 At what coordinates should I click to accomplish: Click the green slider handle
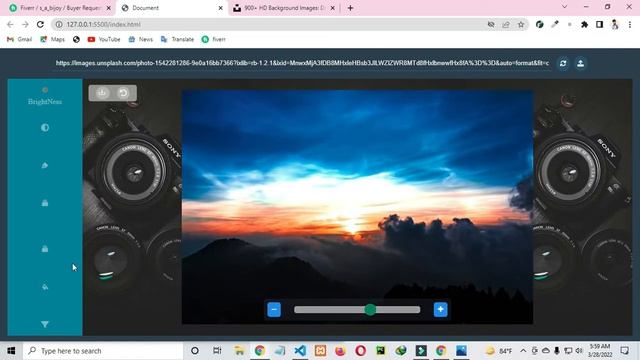coord(370,309)
